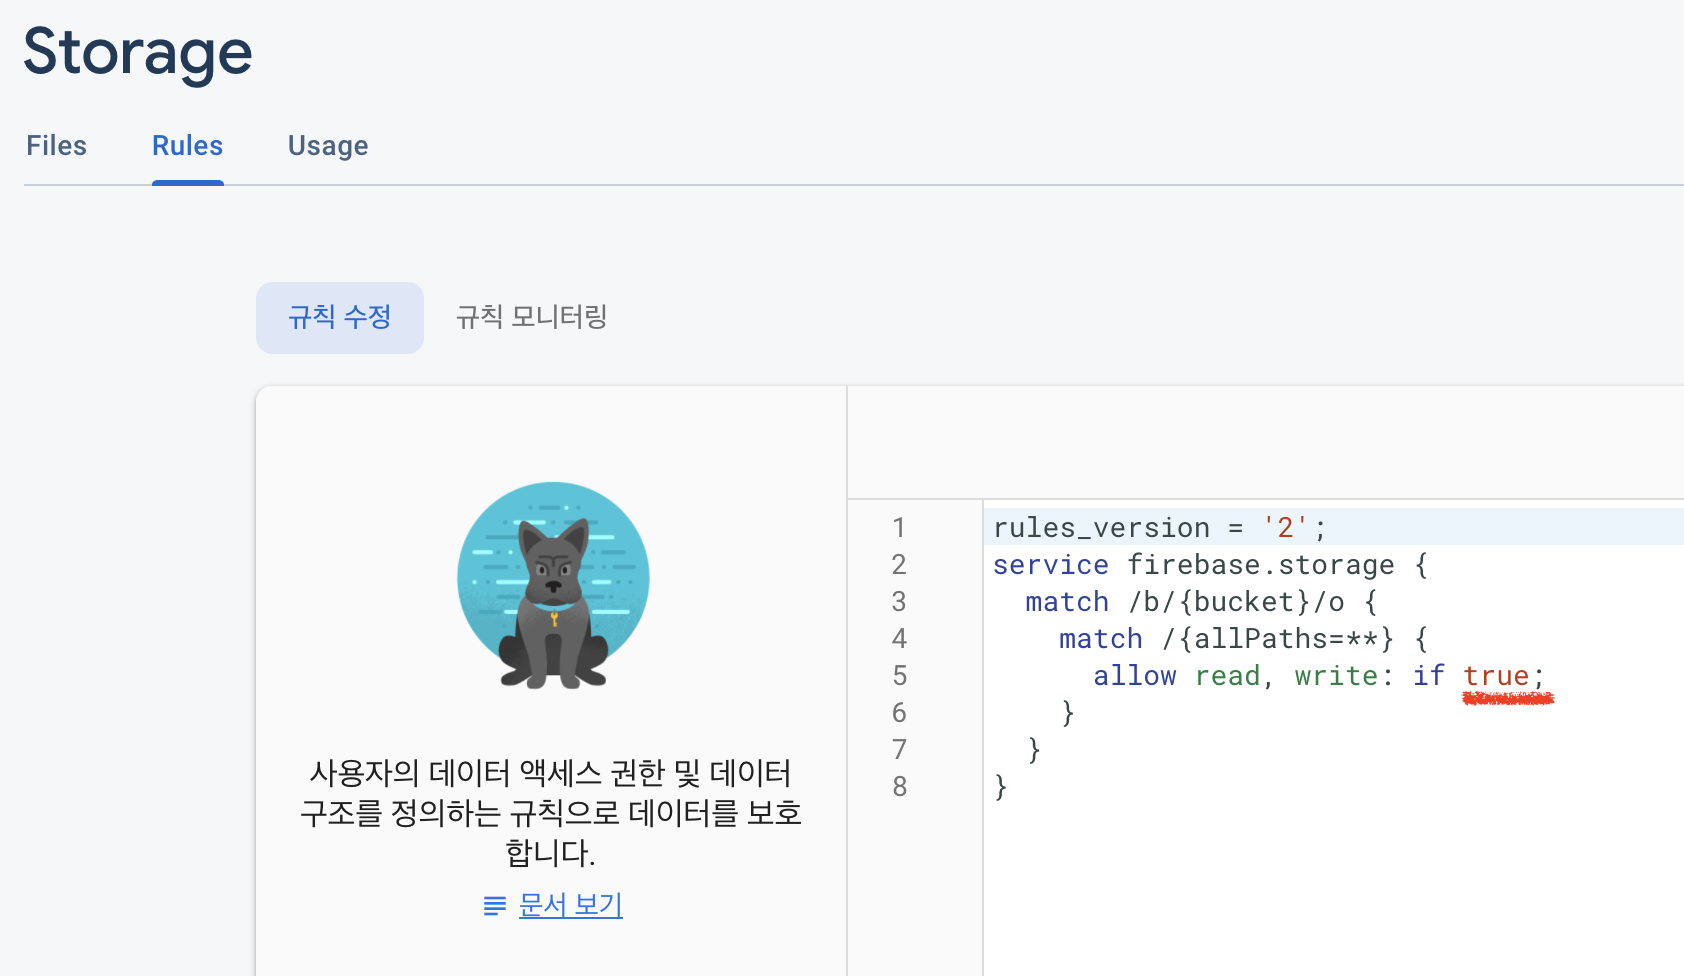The image size is (1684, 976).
Task: Click the 'write:' keyword on line 5
Action: point(1344,676)
